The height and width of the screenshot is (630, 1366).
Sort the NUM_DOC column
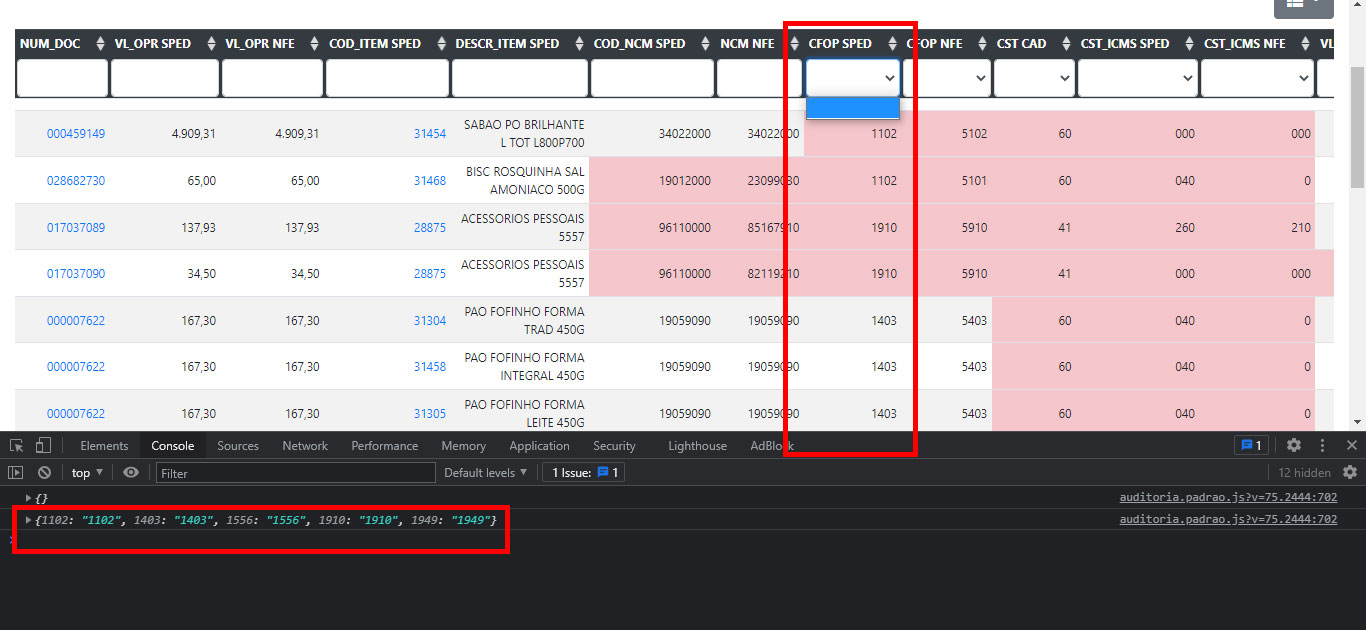pyautogui.click(x=99, y=43)
